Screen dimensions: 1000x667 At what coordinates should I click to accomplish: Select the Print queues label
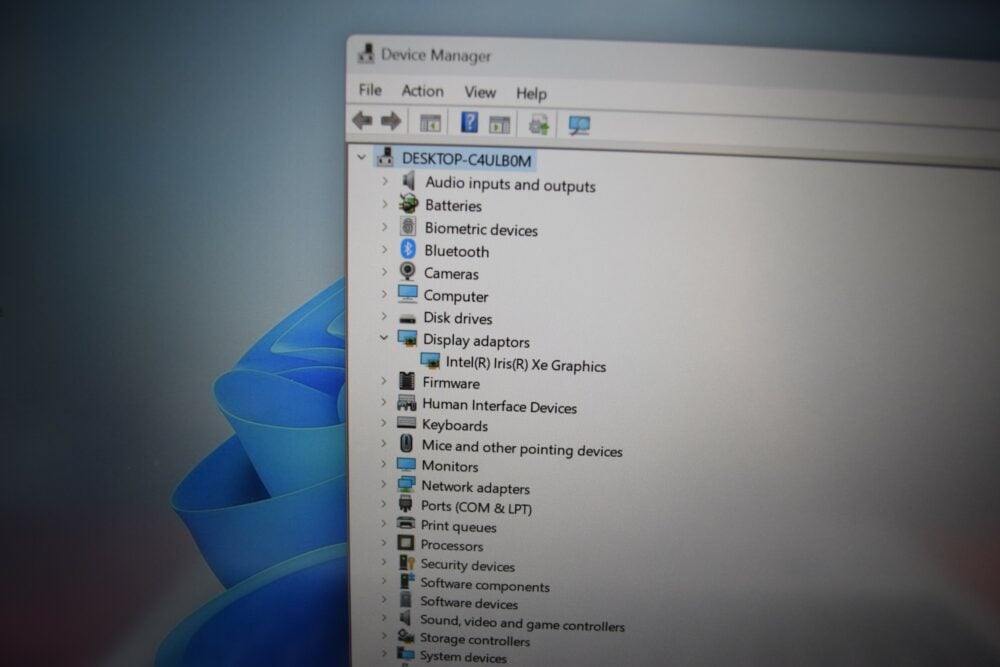pos(458,526)
